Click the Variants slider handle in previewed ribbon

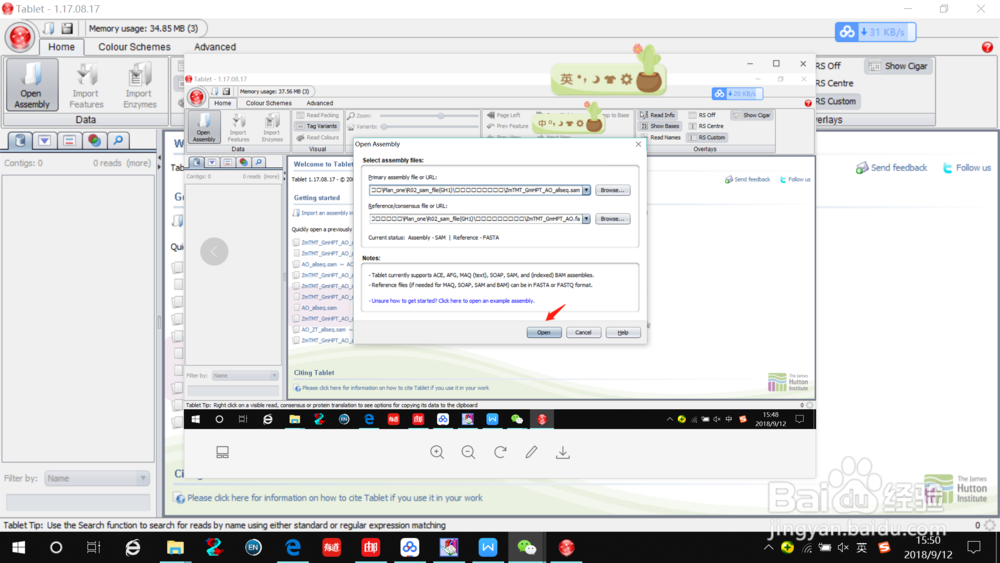click(384, 127)
